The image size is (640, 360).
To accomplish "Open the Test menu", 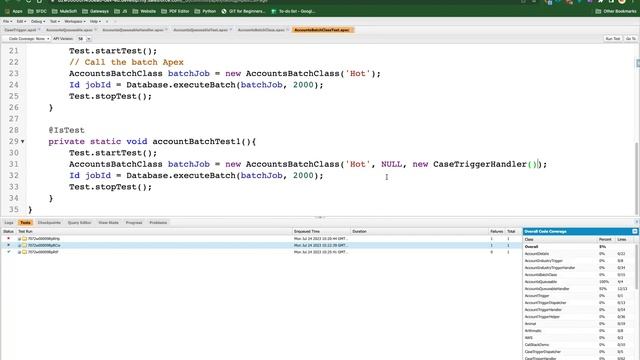I will (55, 21).
